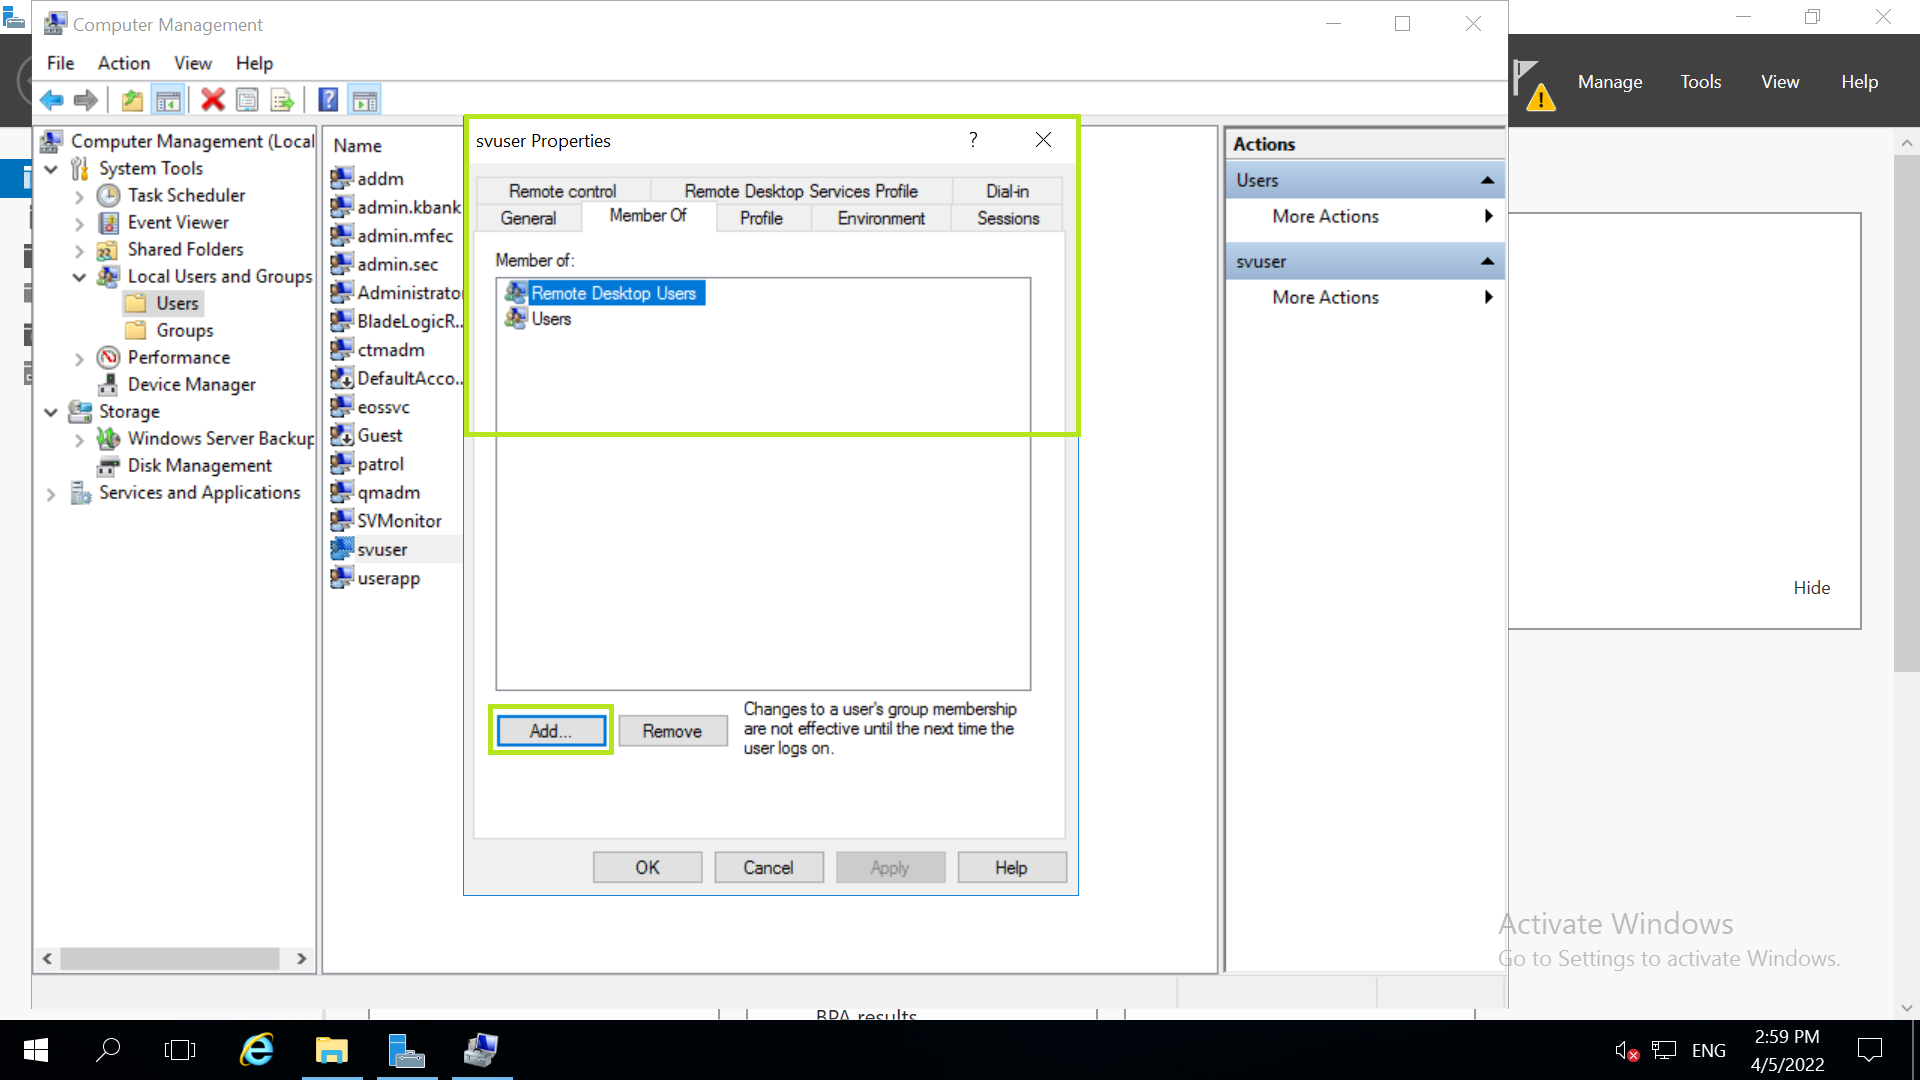Screen dimensions: 1920x1080
Task: Switch to the Profile tab
Action: 761,218
